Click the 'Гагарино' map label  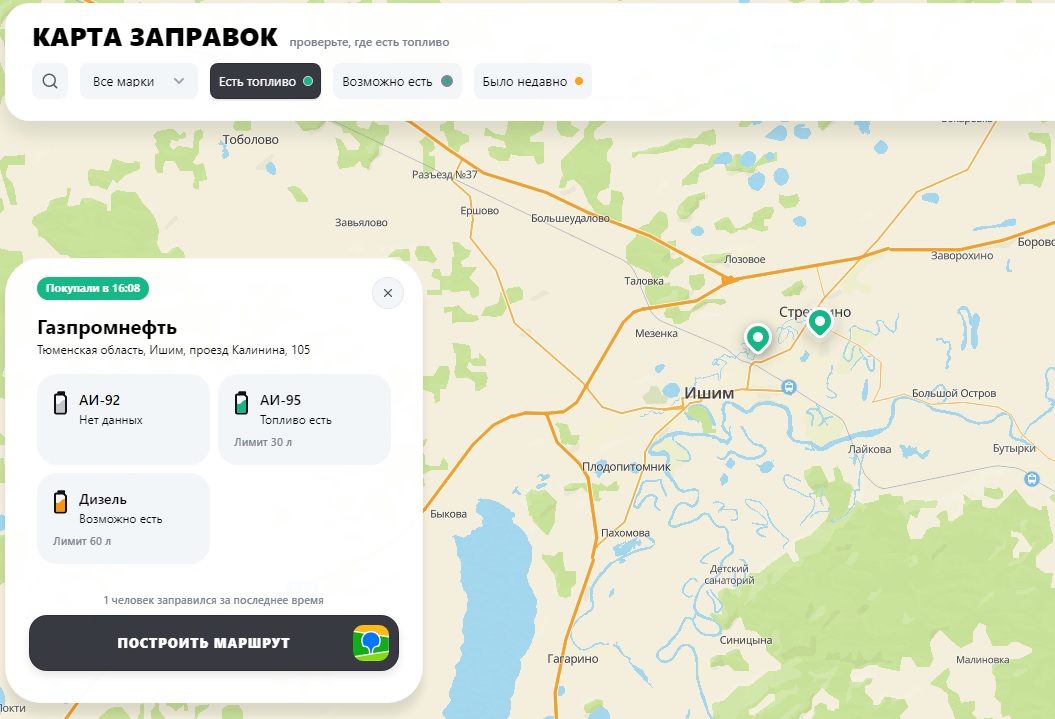click(573, 658)
